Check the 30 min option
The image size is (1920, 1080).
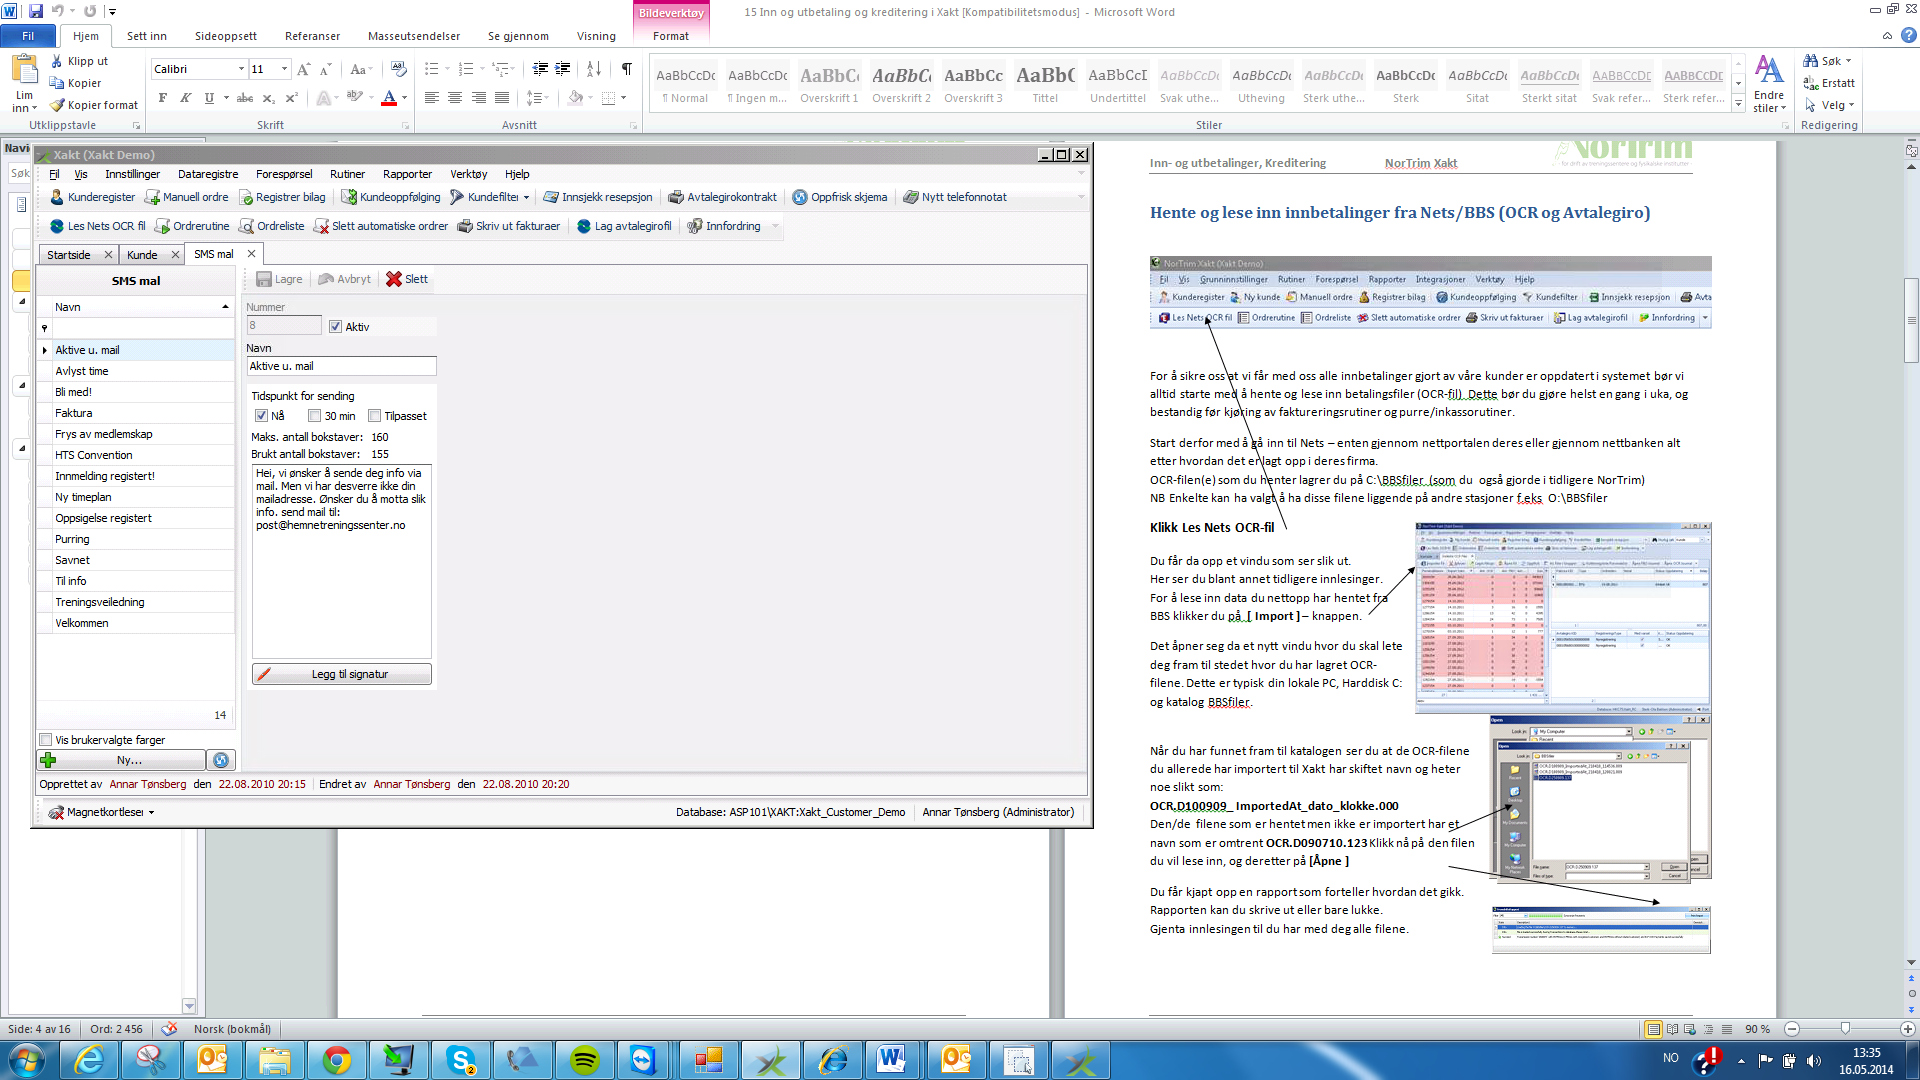[315, 416]
